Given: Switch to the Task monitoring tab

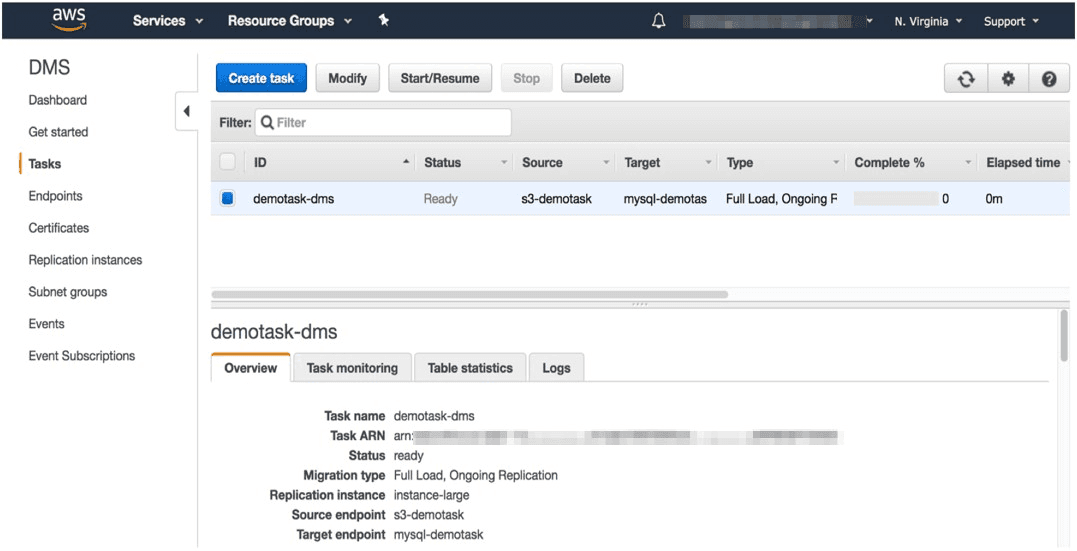Looking at the screenshot, I should click(x=352, y=368).
